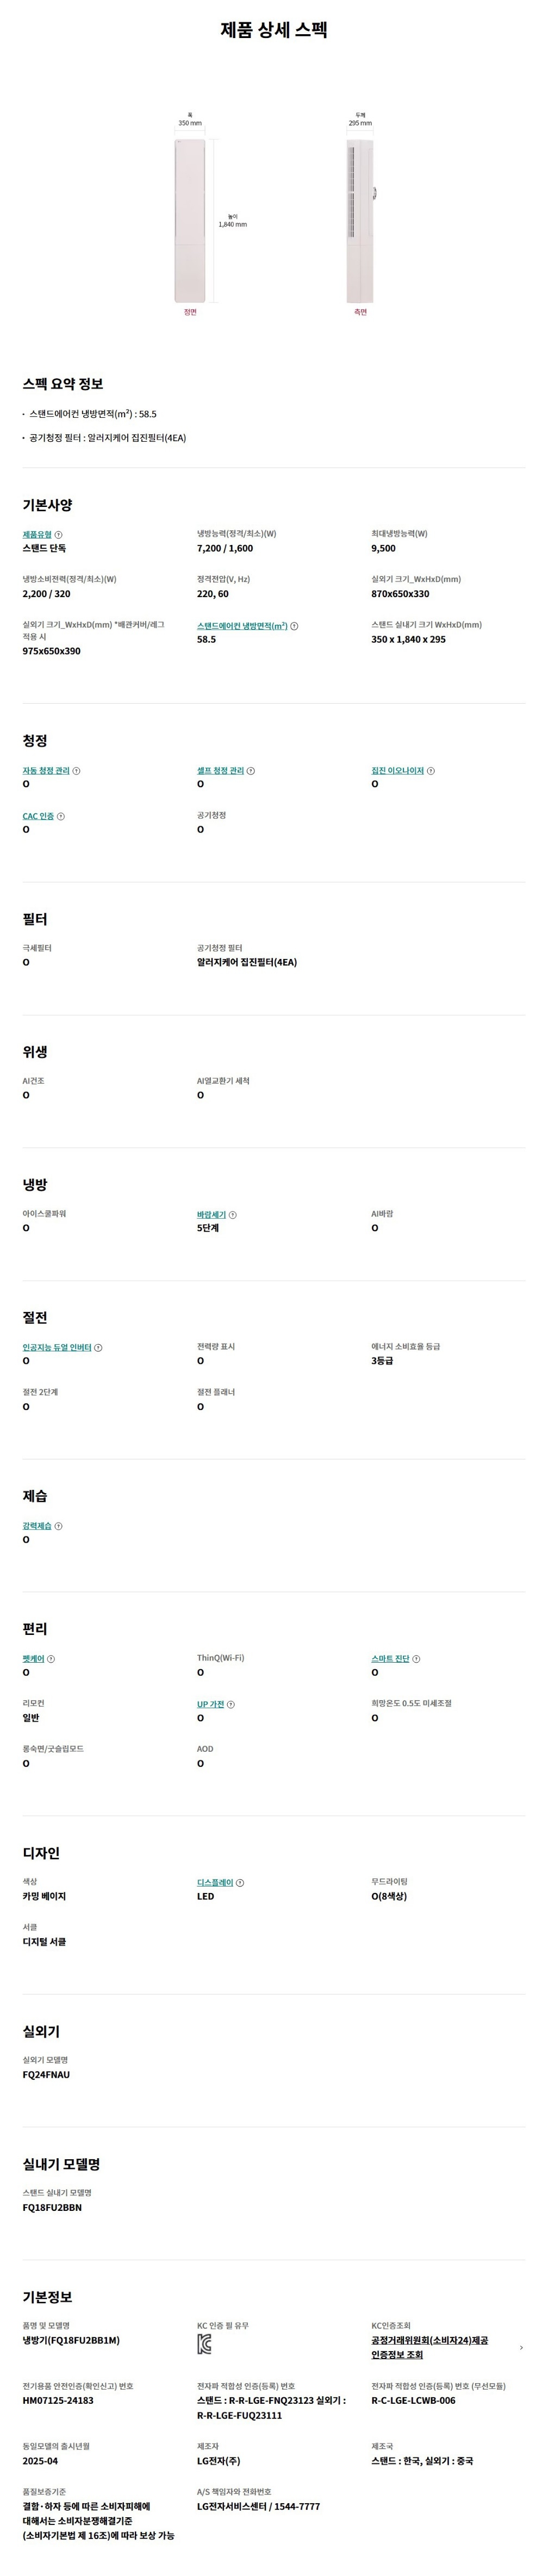Click the 스마트 진단 underlined link
The image size is (548, 2576).
coord(390,1659)
